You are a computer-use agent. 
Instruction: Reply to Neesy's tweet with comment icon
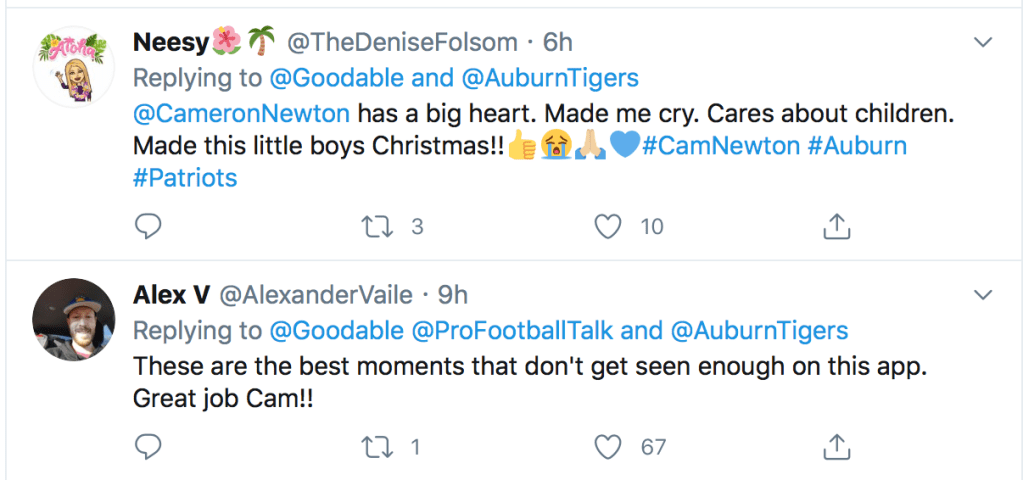[148, 227]
